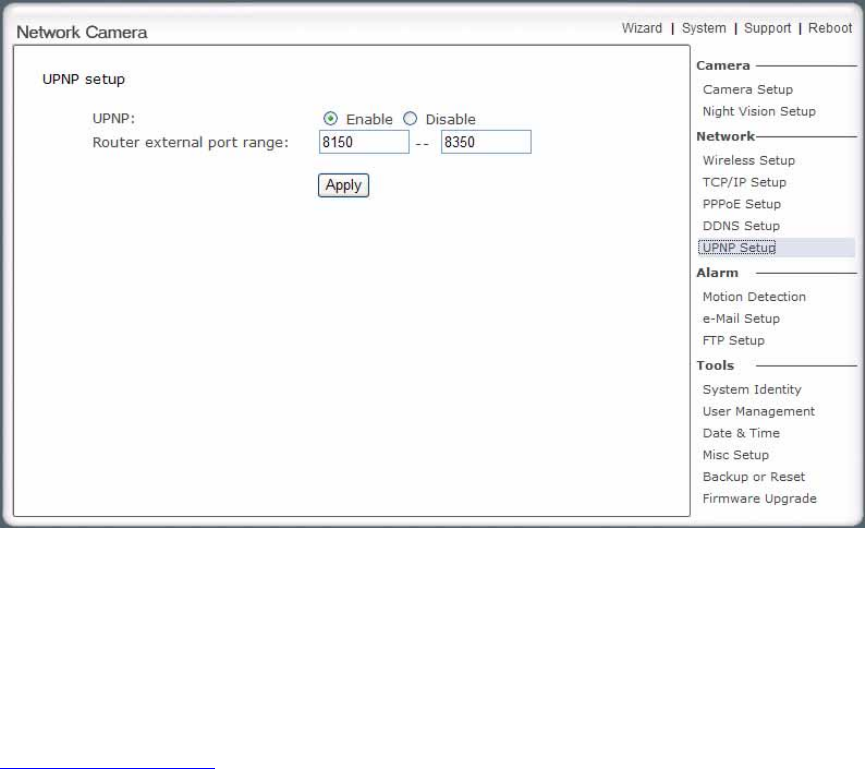Open FTP Setup
The height and width of the screenshot is (769, 865).
click(x=733, y=340)
